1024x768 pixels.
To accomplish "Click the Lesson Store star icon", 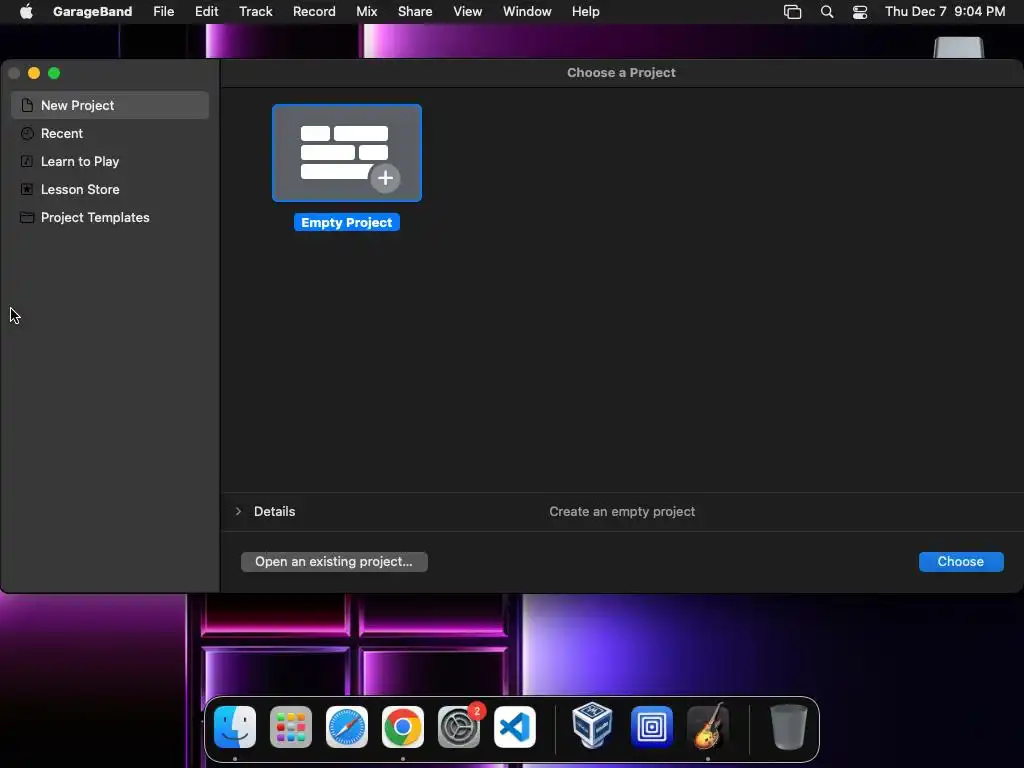I will pyautogui.click(x=27, y=189).
